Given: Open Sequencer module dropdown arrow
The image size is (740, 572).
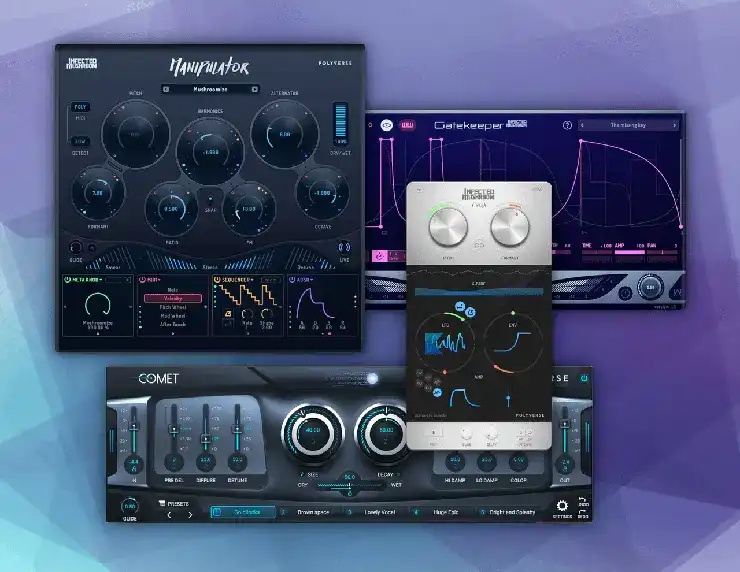Looking at the screenshot, I should 253,280.
